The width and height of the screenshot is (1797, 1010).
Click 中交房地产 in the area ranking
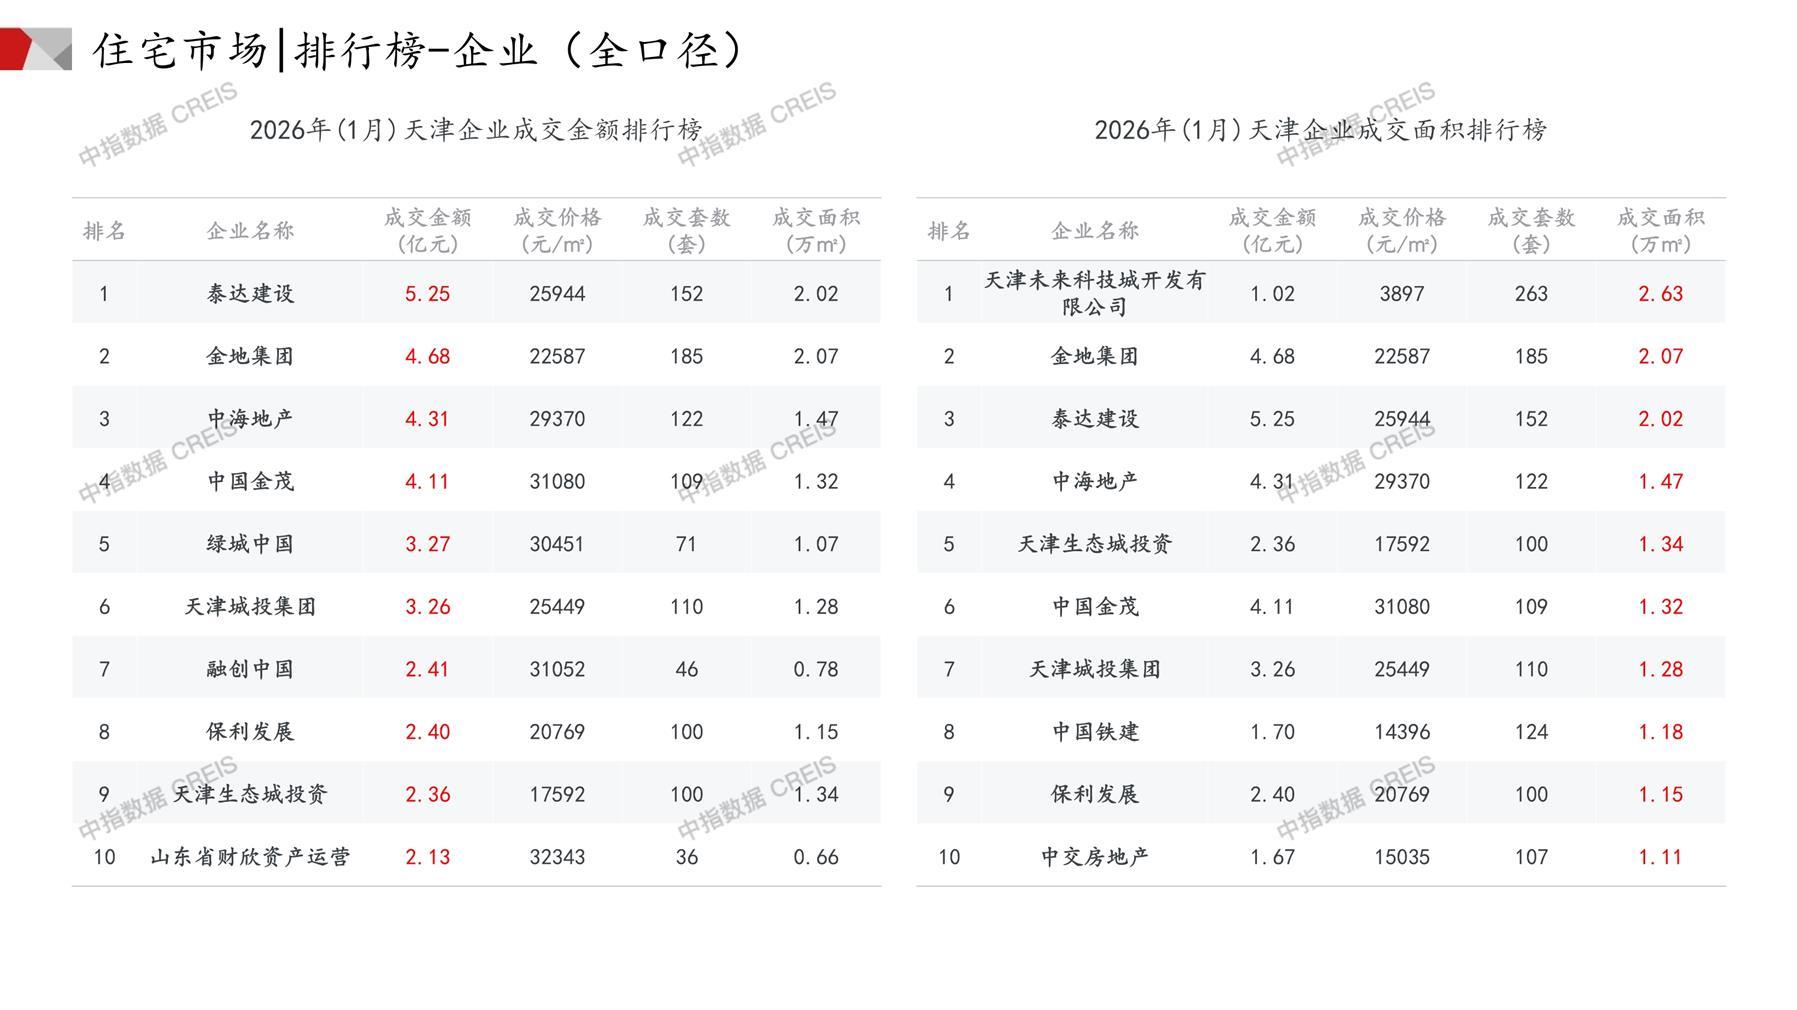coord(1095,857)
